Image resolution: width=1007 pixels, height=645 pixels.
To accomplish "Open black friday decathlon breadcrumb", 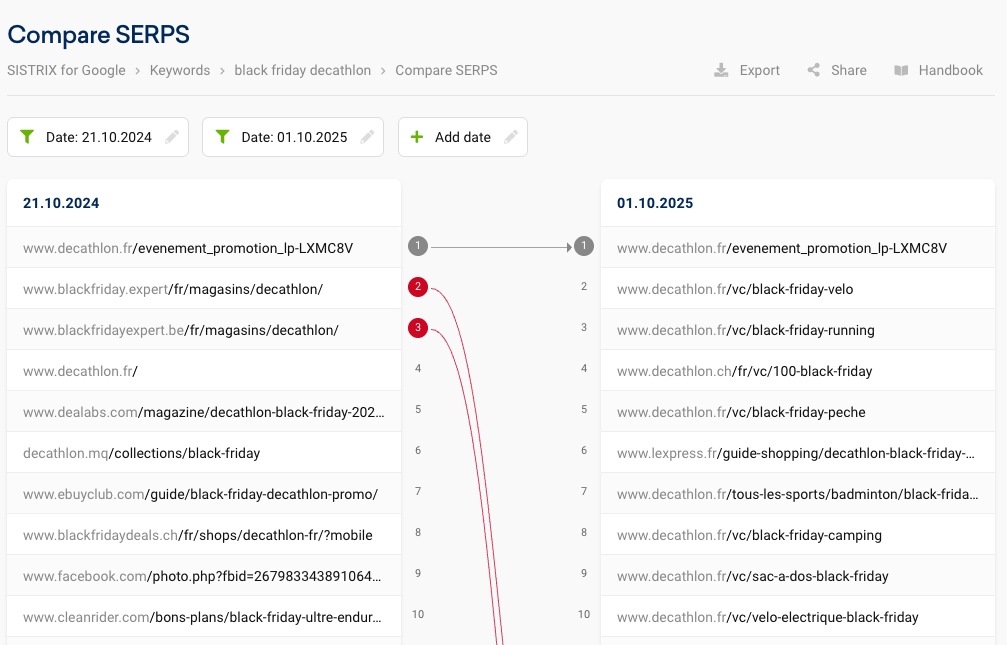I will pyautogui.click(x=302, y=70).
